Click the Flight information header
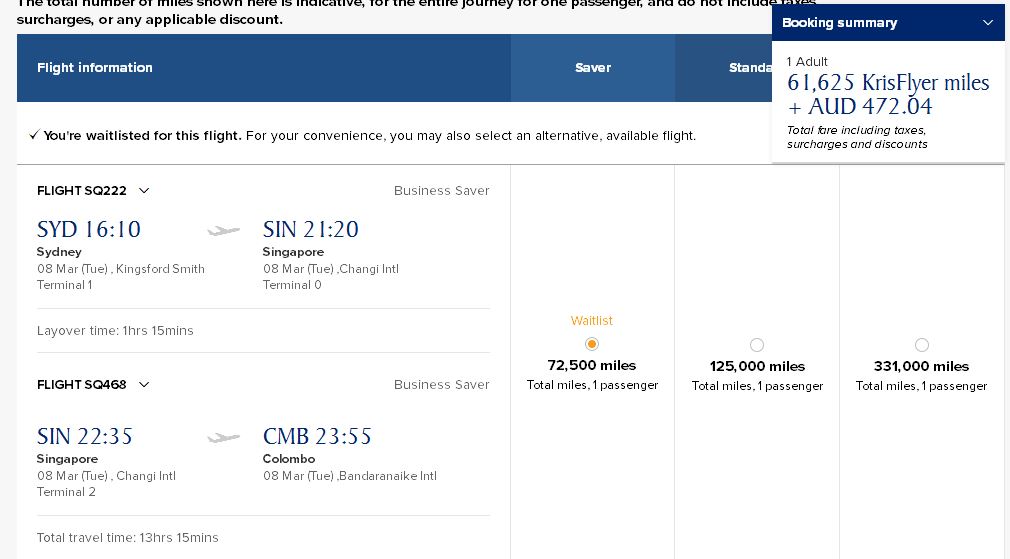Viewport: 1010px width, 559px height. 95,68
